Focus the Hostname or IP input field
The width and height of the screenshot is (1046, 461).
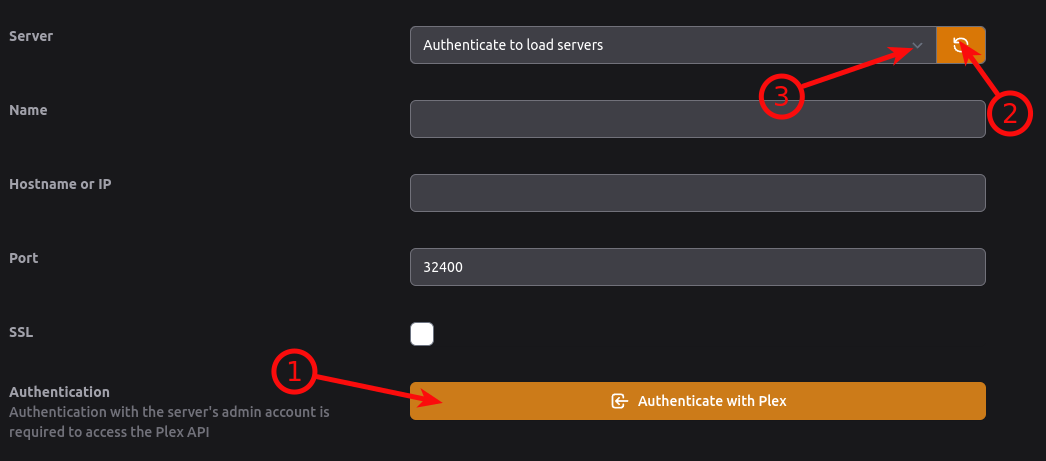point(698,193)
